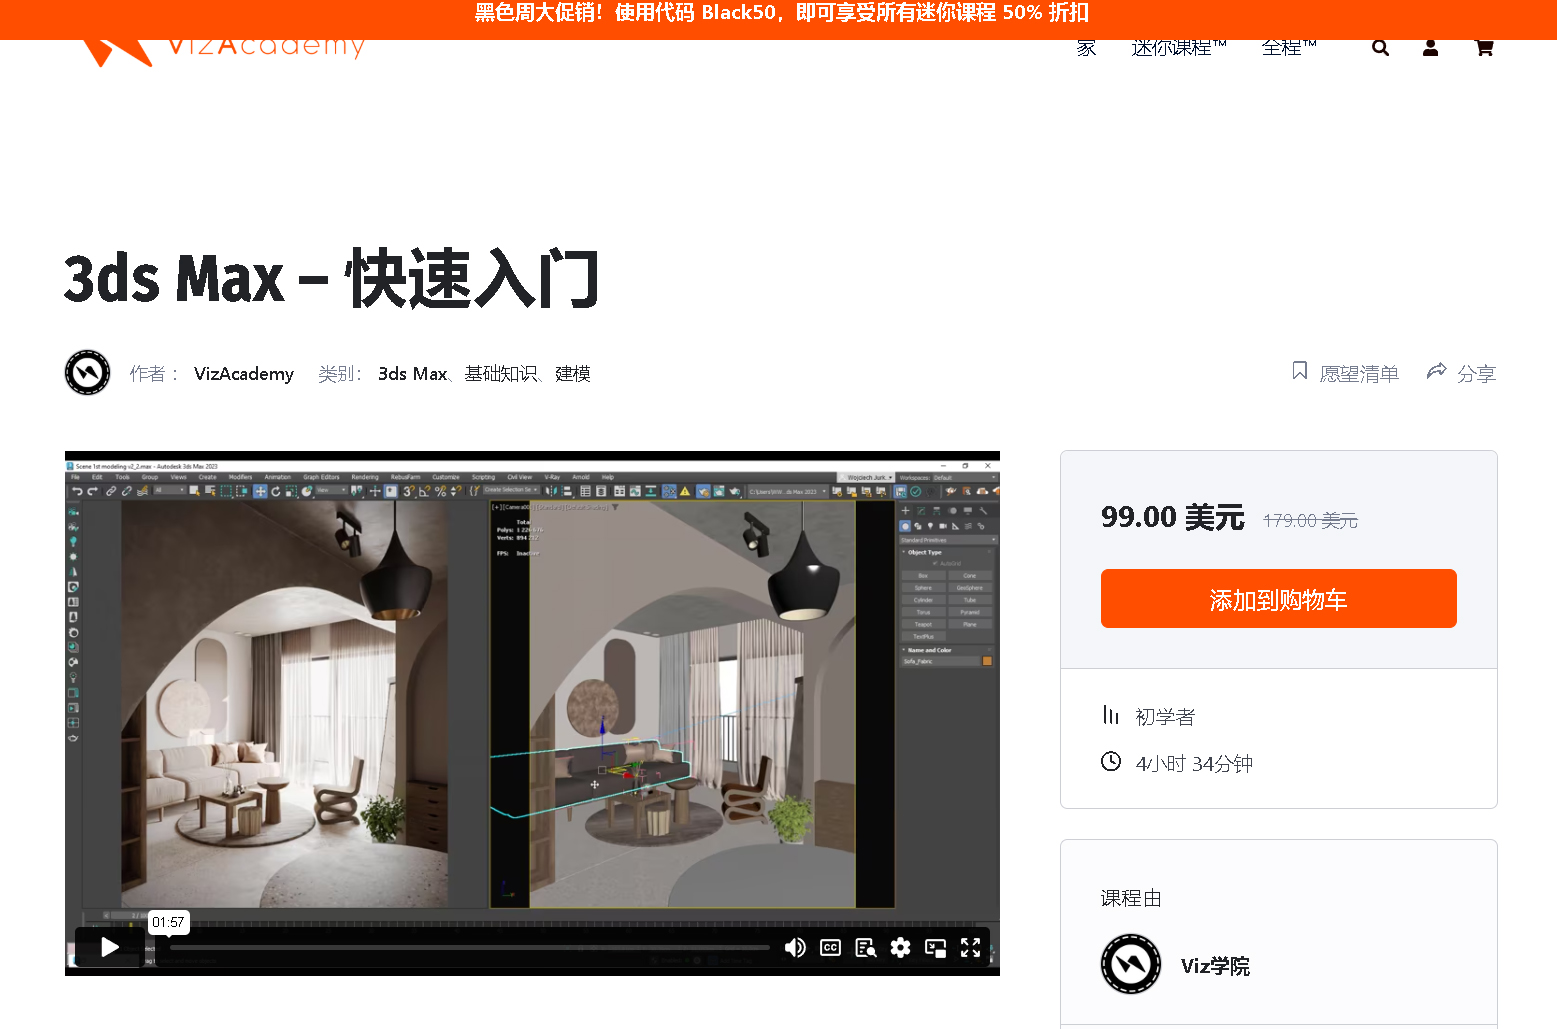Image resolution: width=1557 pixels, height=1029 pixels.
Task: Open the video settings gear
Action: tap(900, 947)
